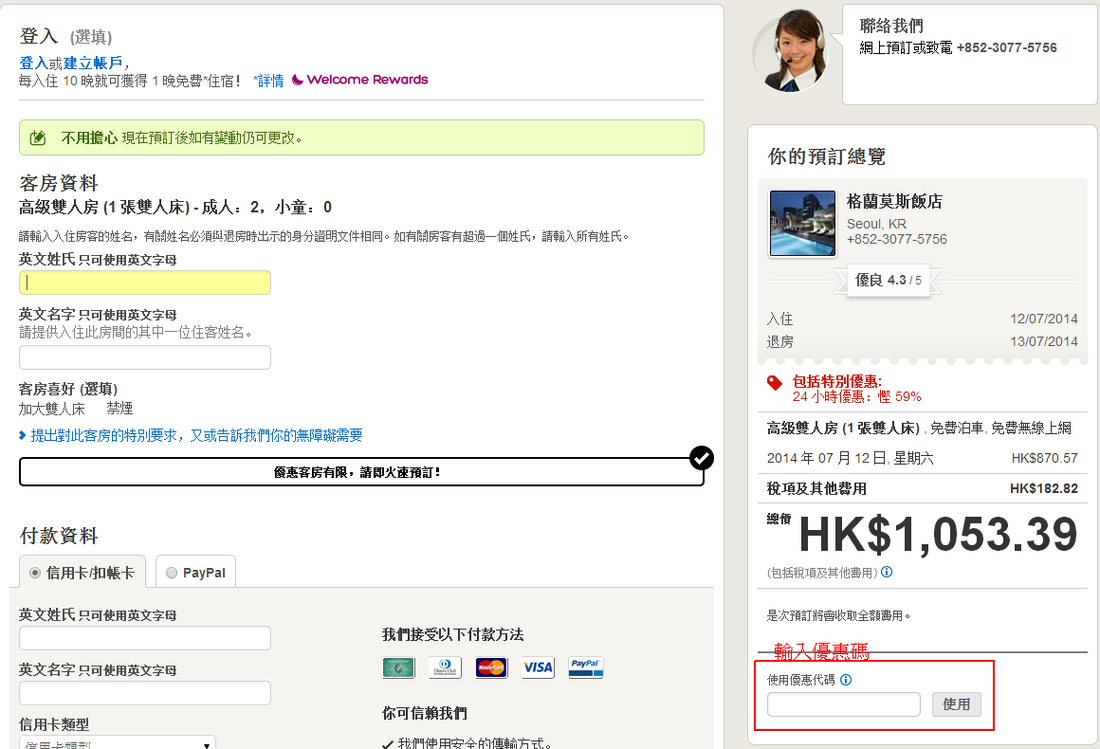Click the info icon next to 包括稅項及其他費用
This screenshot has width=1100, height=749.
887,573
